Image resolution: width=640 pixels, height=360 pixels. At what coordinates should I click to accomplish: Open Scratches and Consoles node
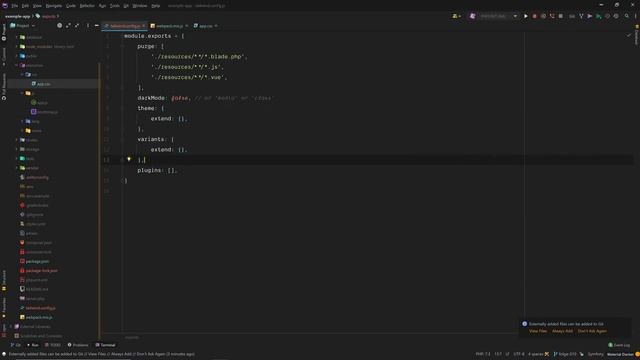[41, 336]
